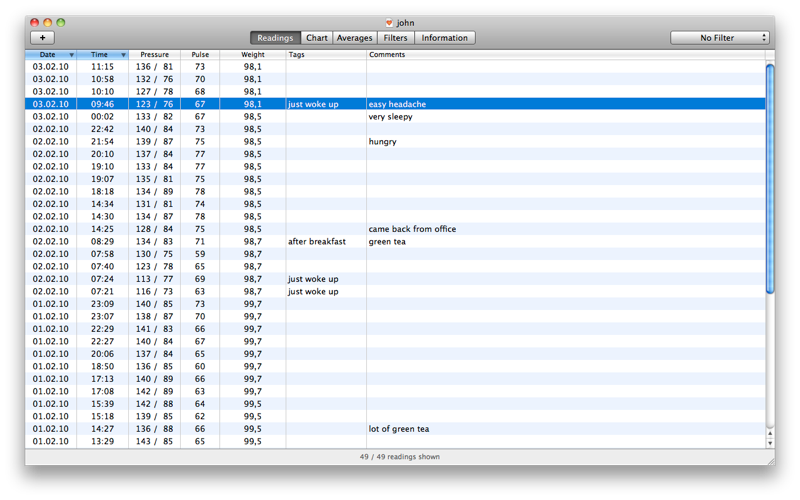Click the Weight column header
This screenshot has width=800, height=500.
[x=253, y=55]
